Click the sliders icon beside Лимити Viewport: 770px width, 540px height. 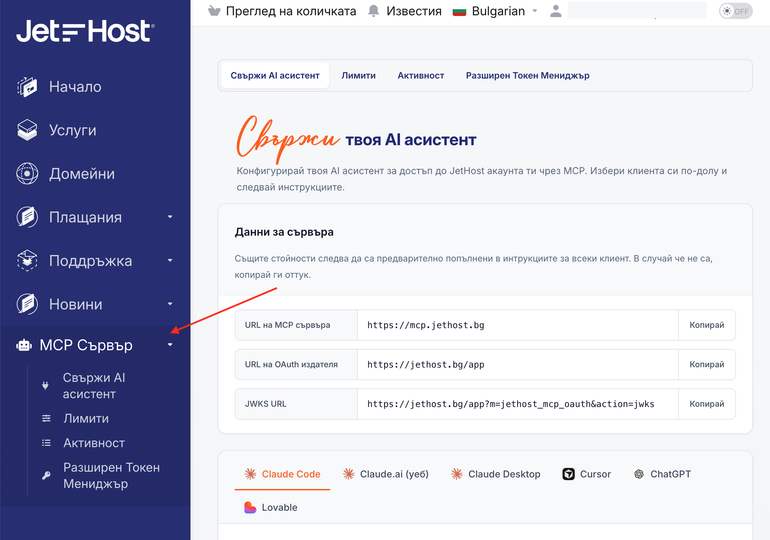[x=46, y=418]
